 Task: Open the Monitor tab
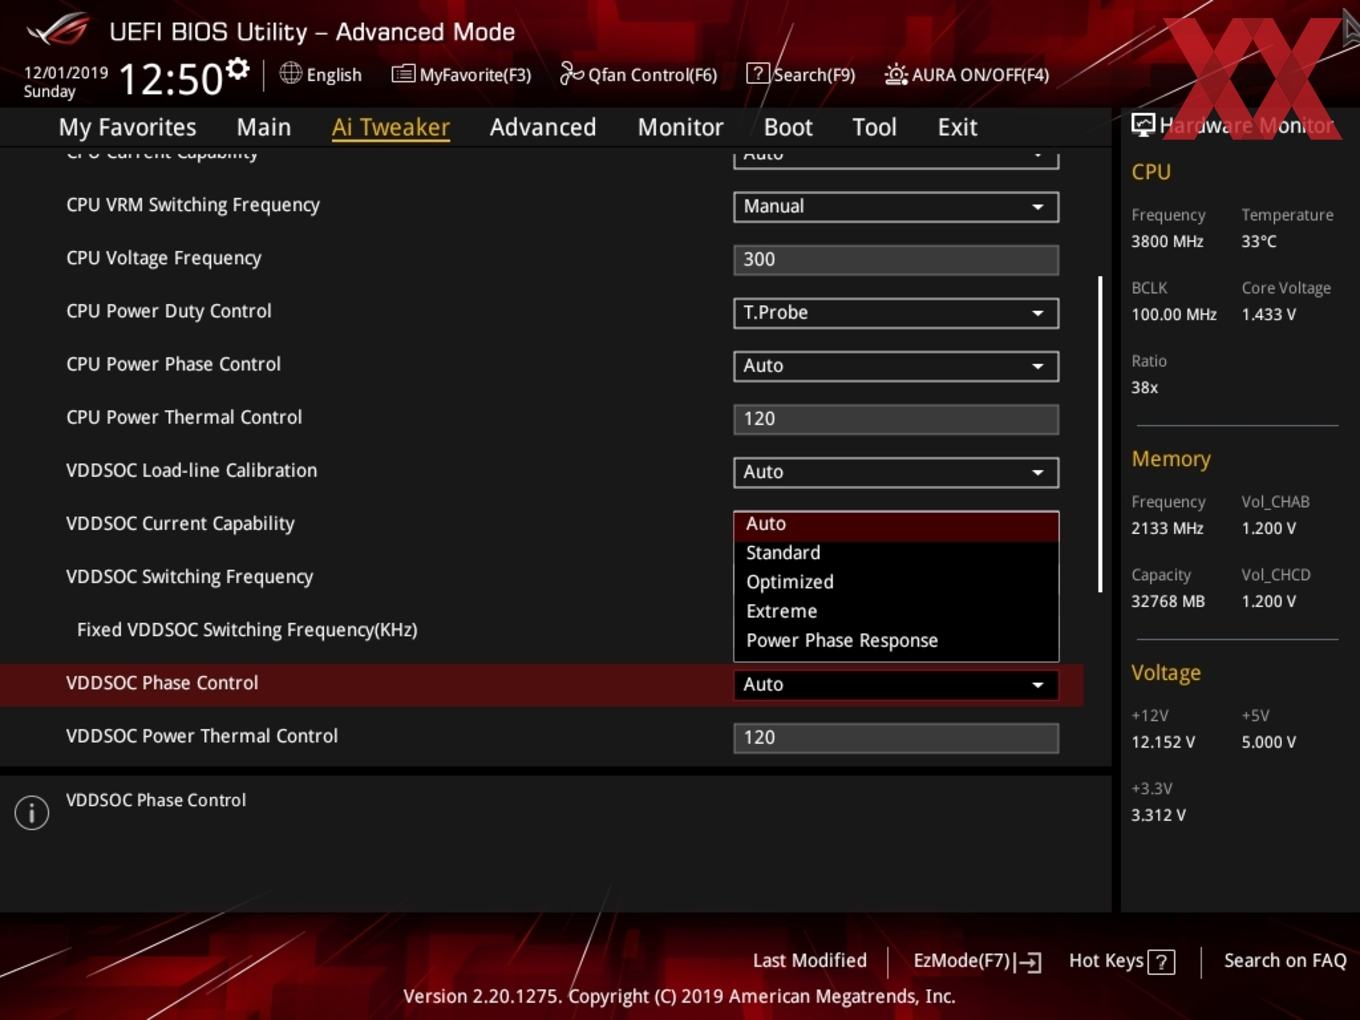(x=680, y=127)
